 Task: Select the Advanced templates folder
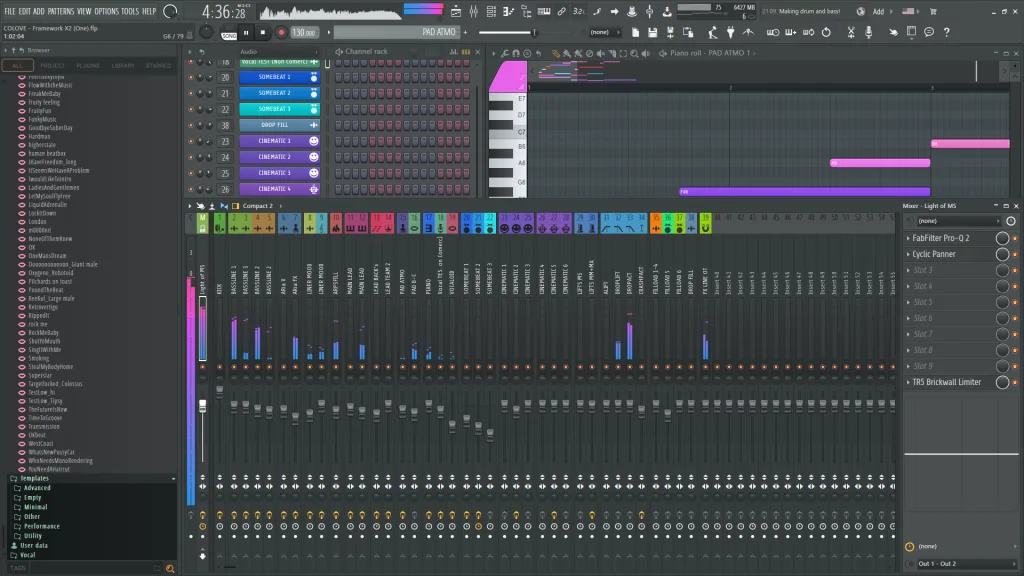point(37,488)
